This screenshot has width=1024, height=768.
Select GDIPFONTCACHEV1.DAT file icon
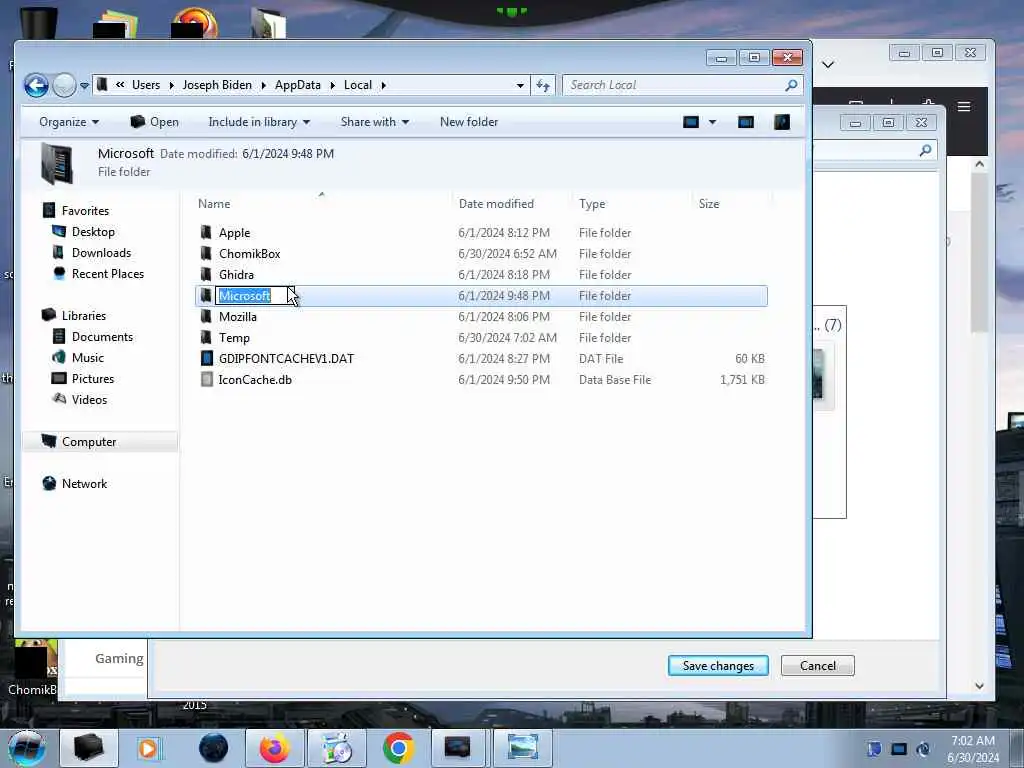coord(206,359)
